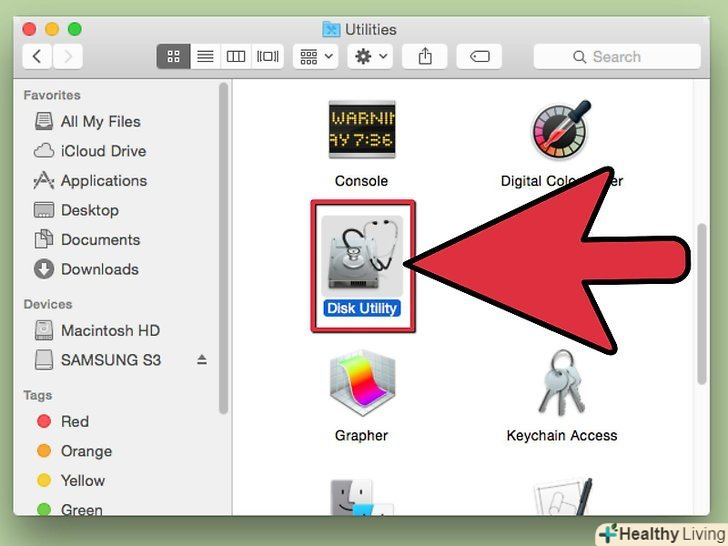Open the gear Action menu

[370, 57]
